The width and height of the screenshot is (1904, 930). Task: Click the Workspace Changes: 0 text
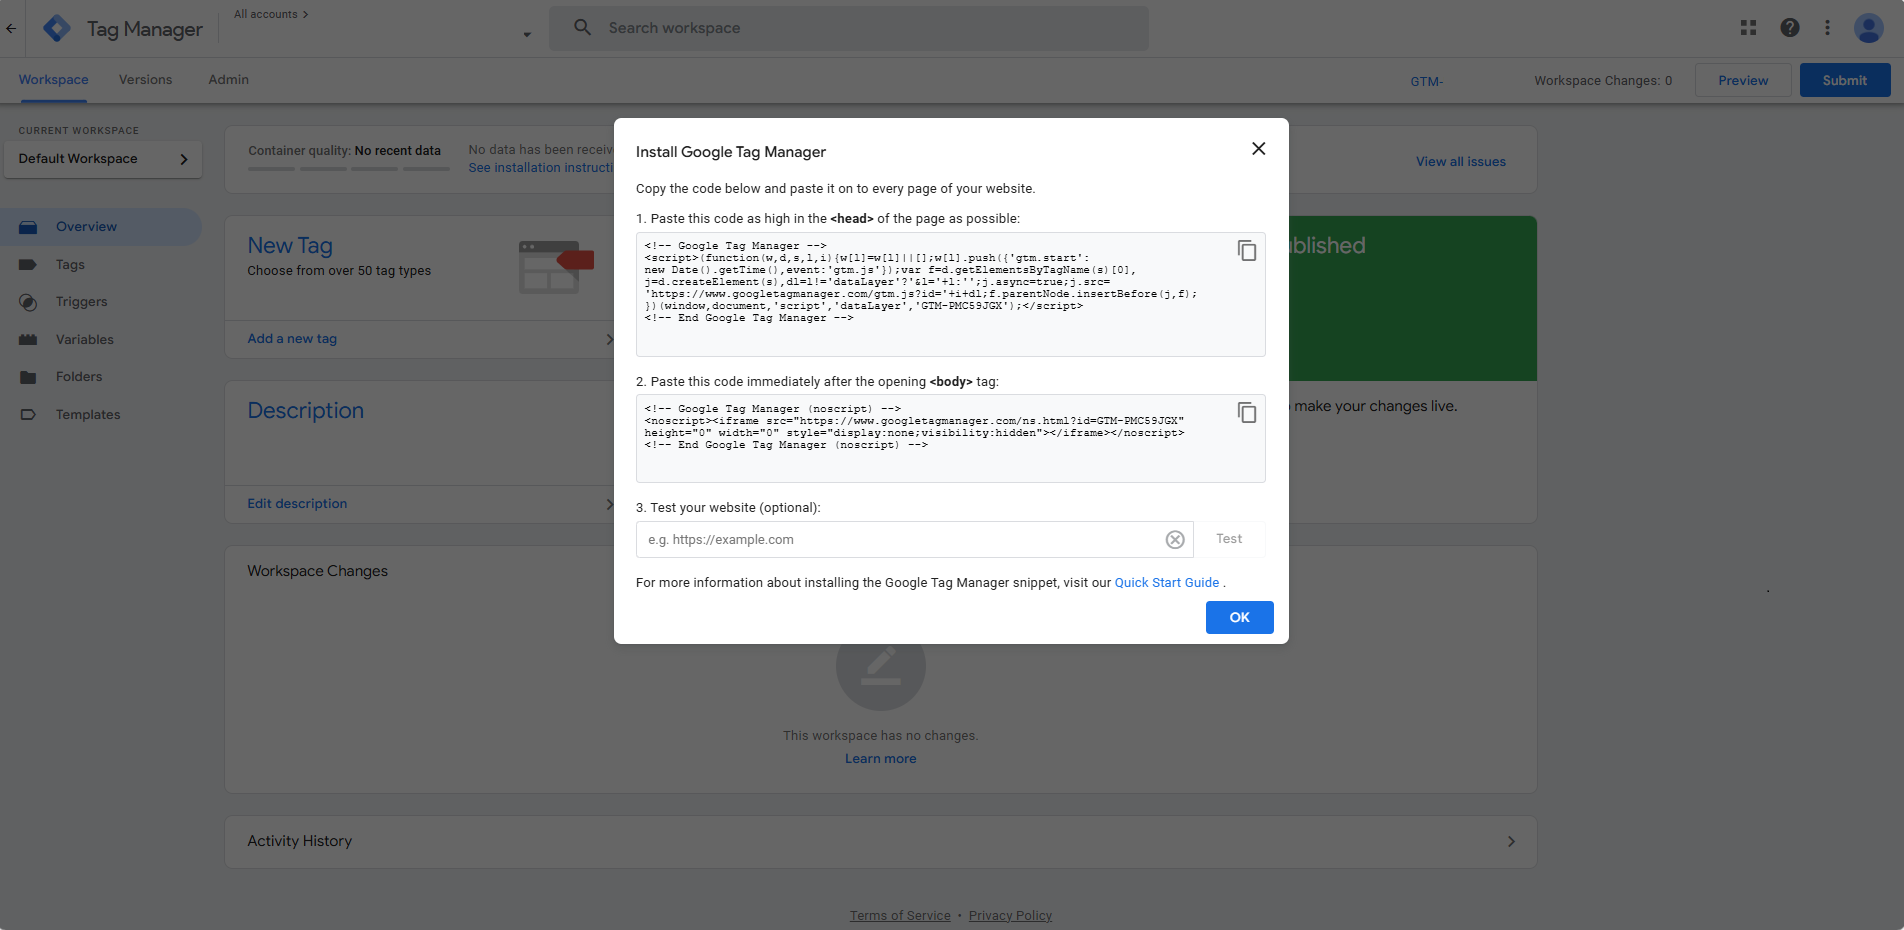(x=1602, y=81)
